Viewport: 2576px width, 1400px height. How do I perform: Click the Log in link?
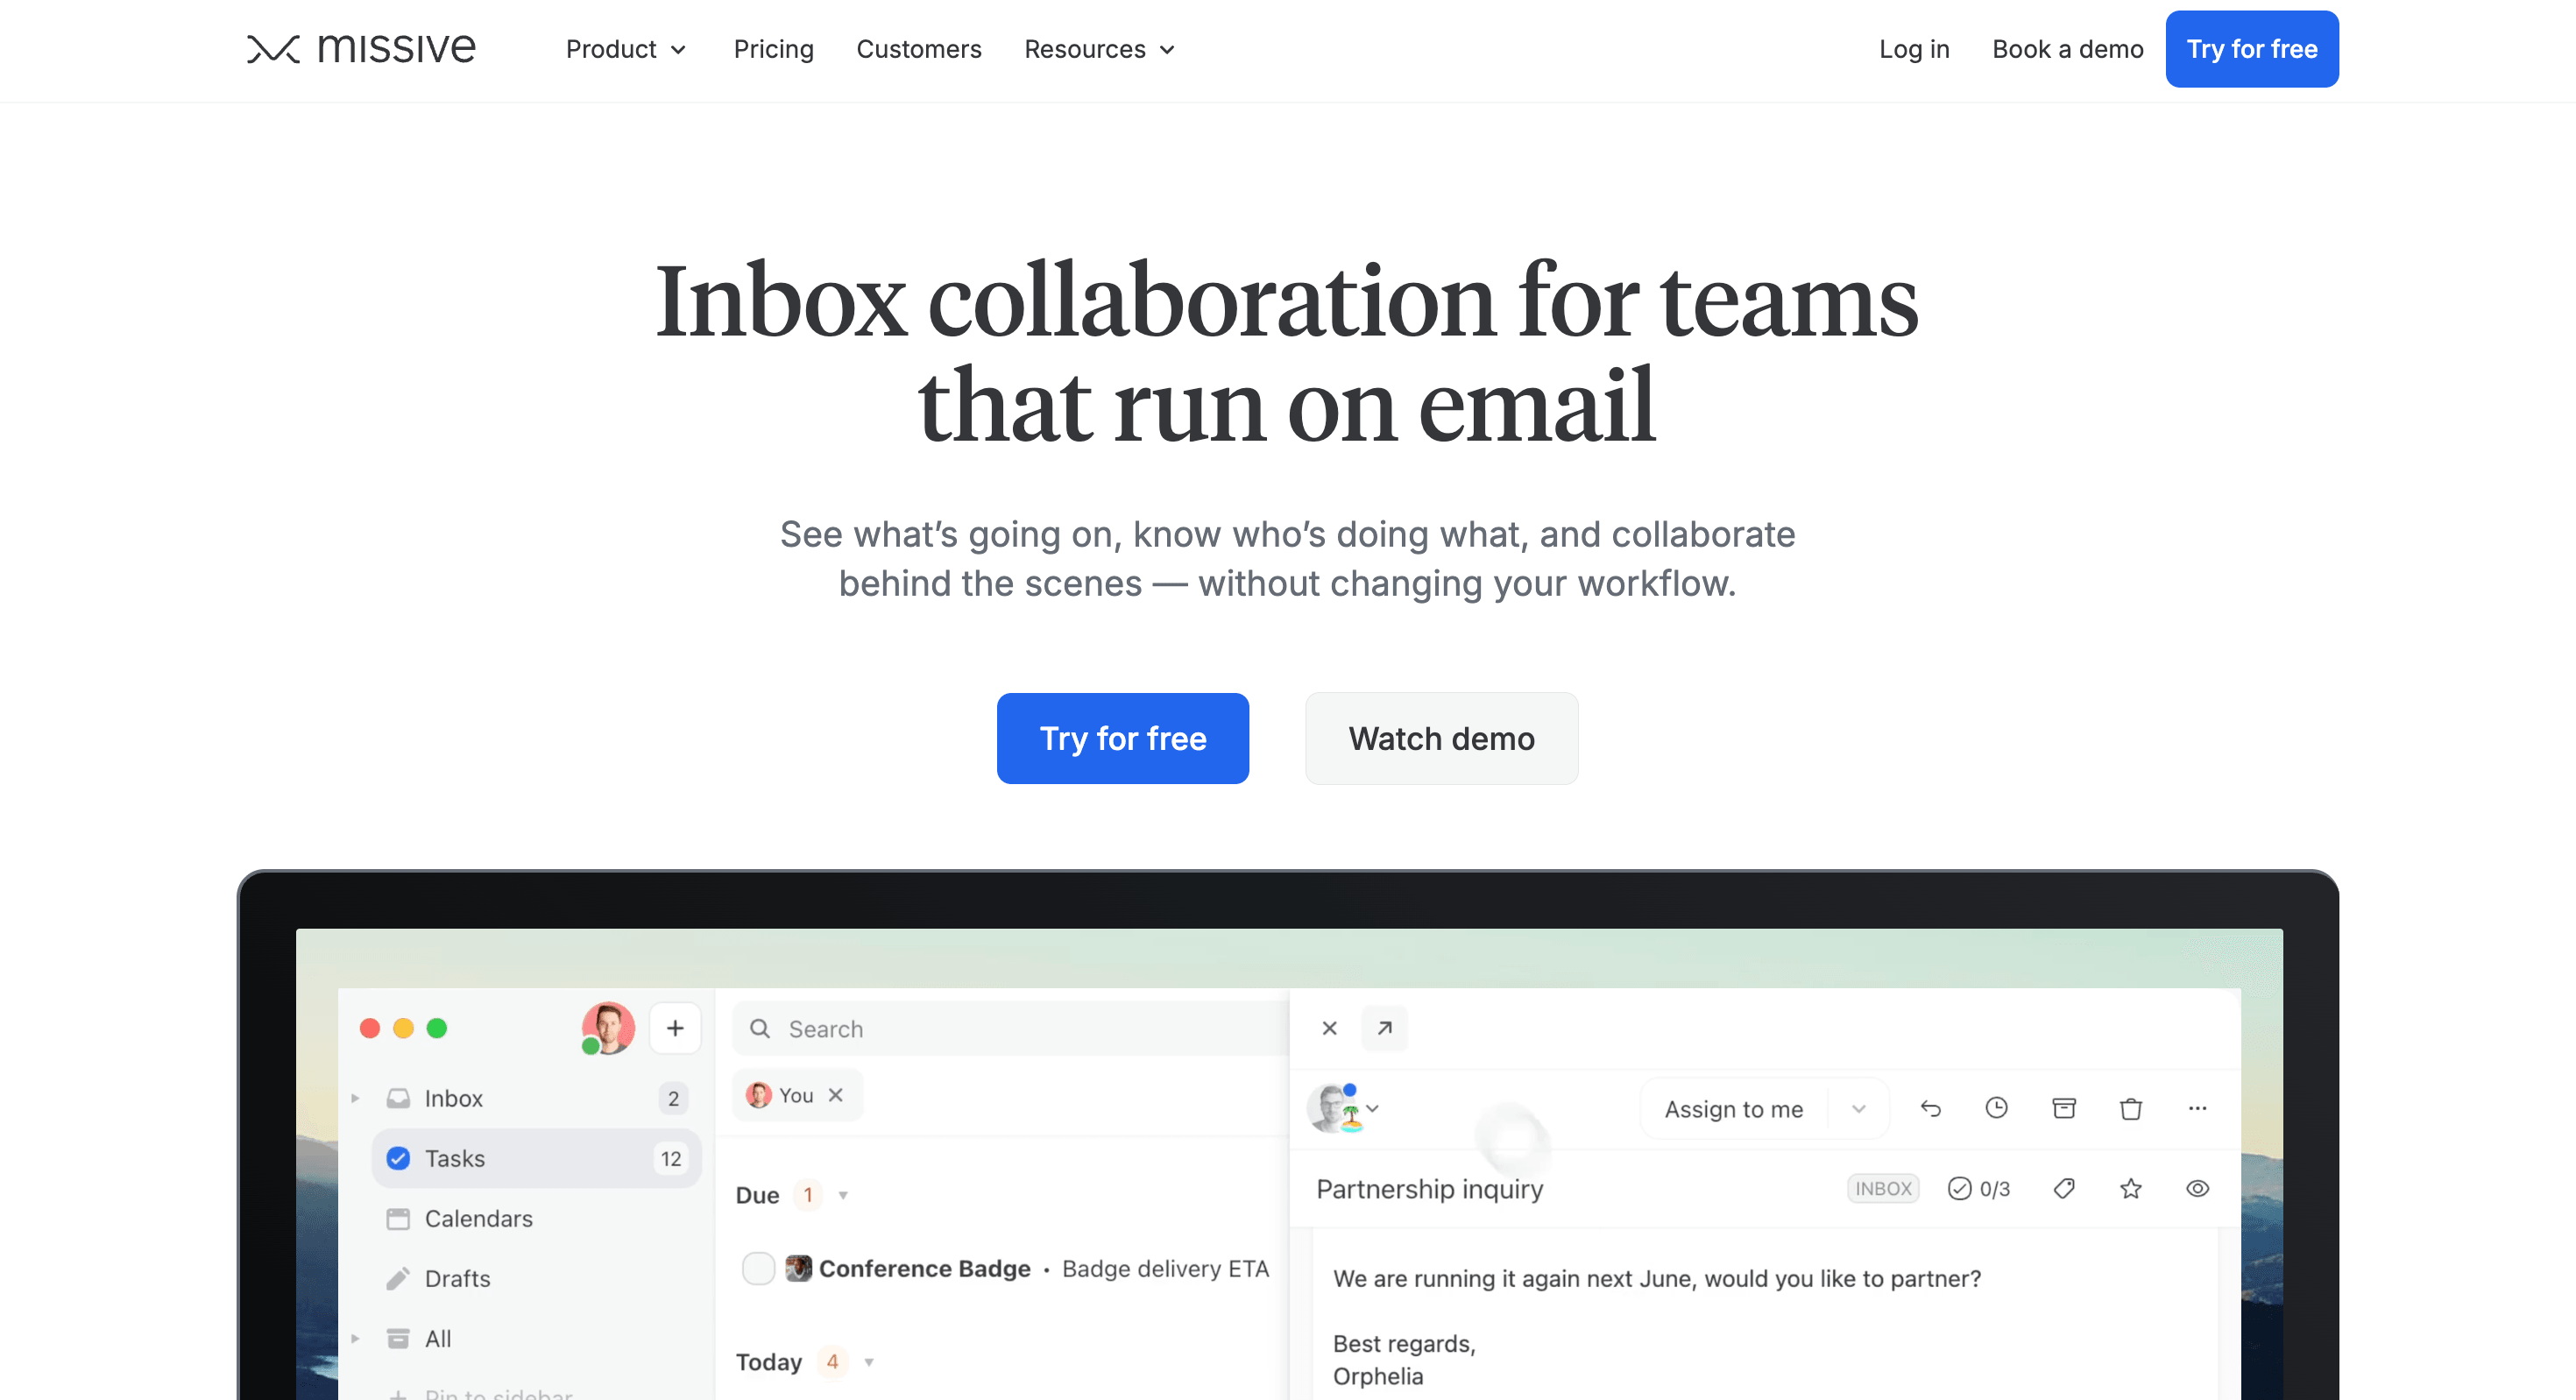pyautogui.click(x=1913, y=49)
